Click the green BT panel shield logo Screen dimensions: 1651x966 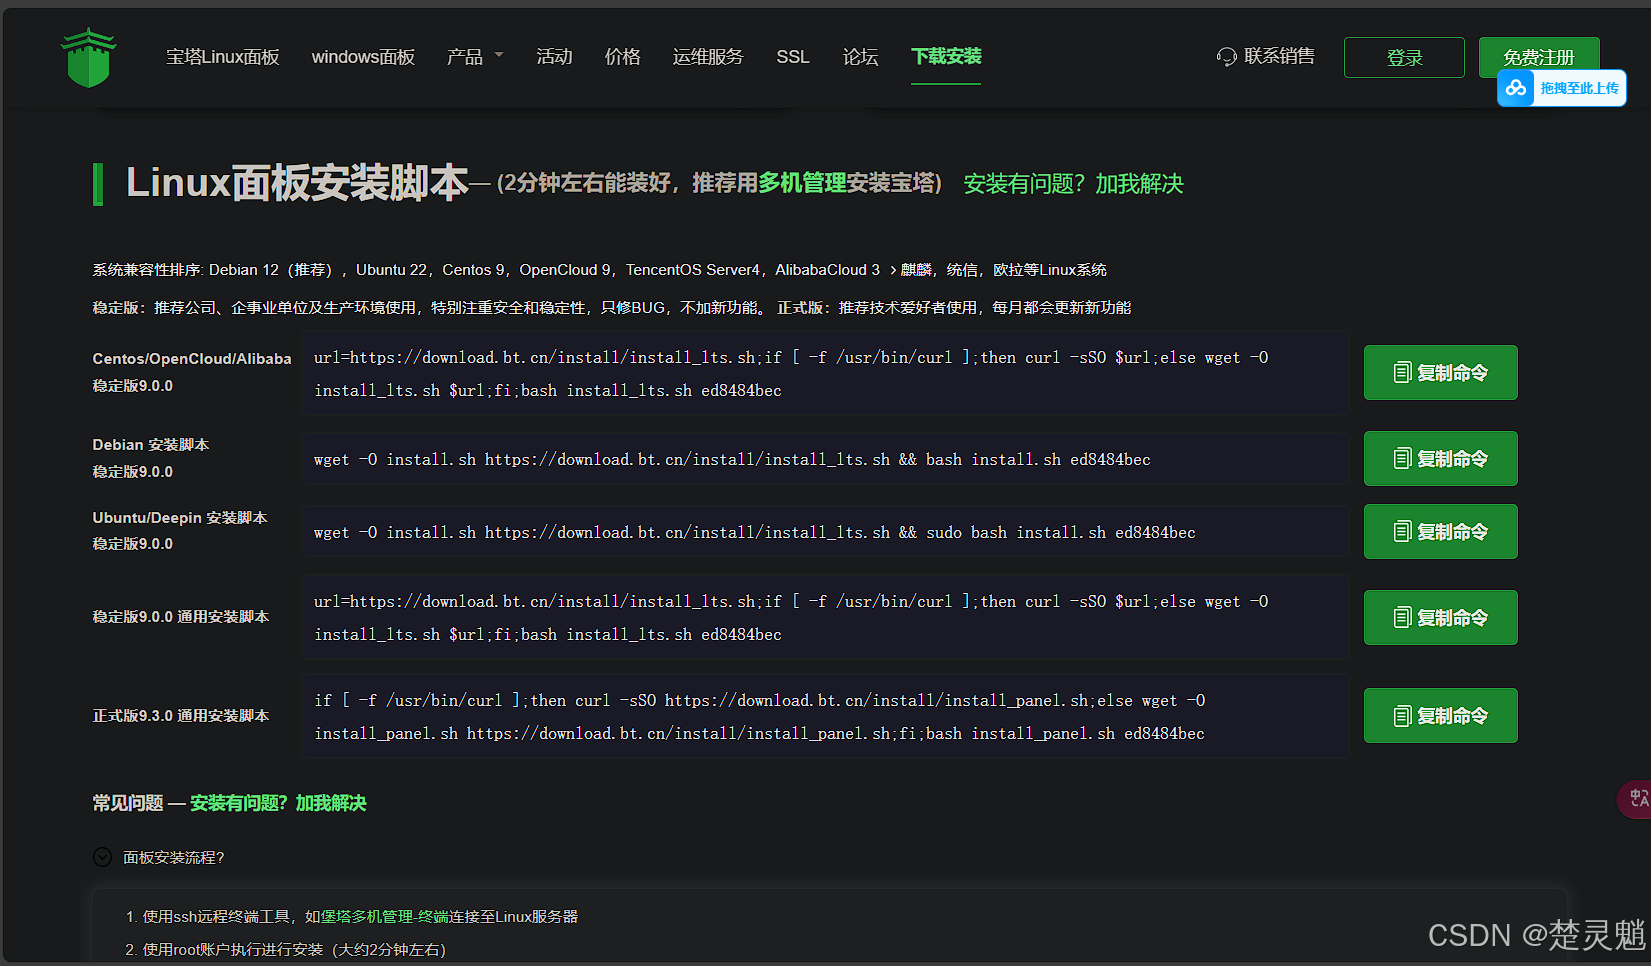[88, 58]
